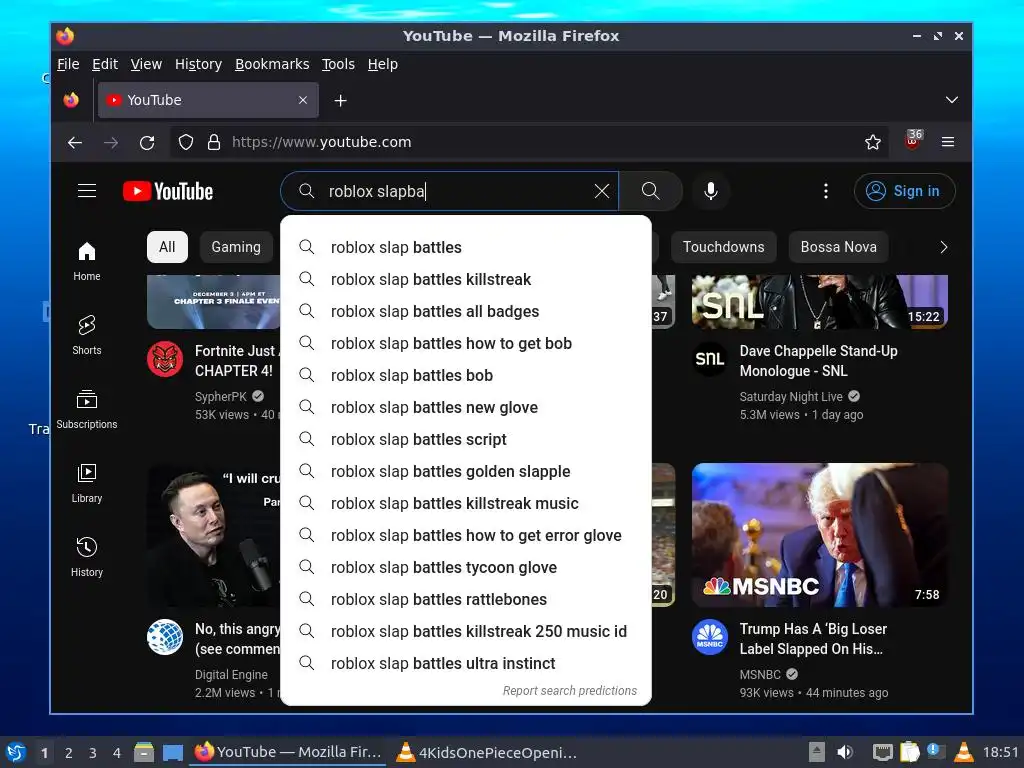
Task: Open Digital Engine channel avatar
Action: pos(165,637)
